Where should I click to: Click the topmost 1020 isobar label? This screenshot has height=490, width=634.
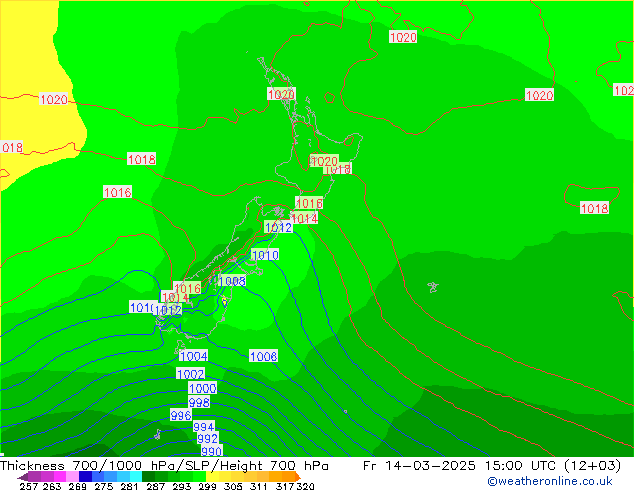[x=403, y=37]
